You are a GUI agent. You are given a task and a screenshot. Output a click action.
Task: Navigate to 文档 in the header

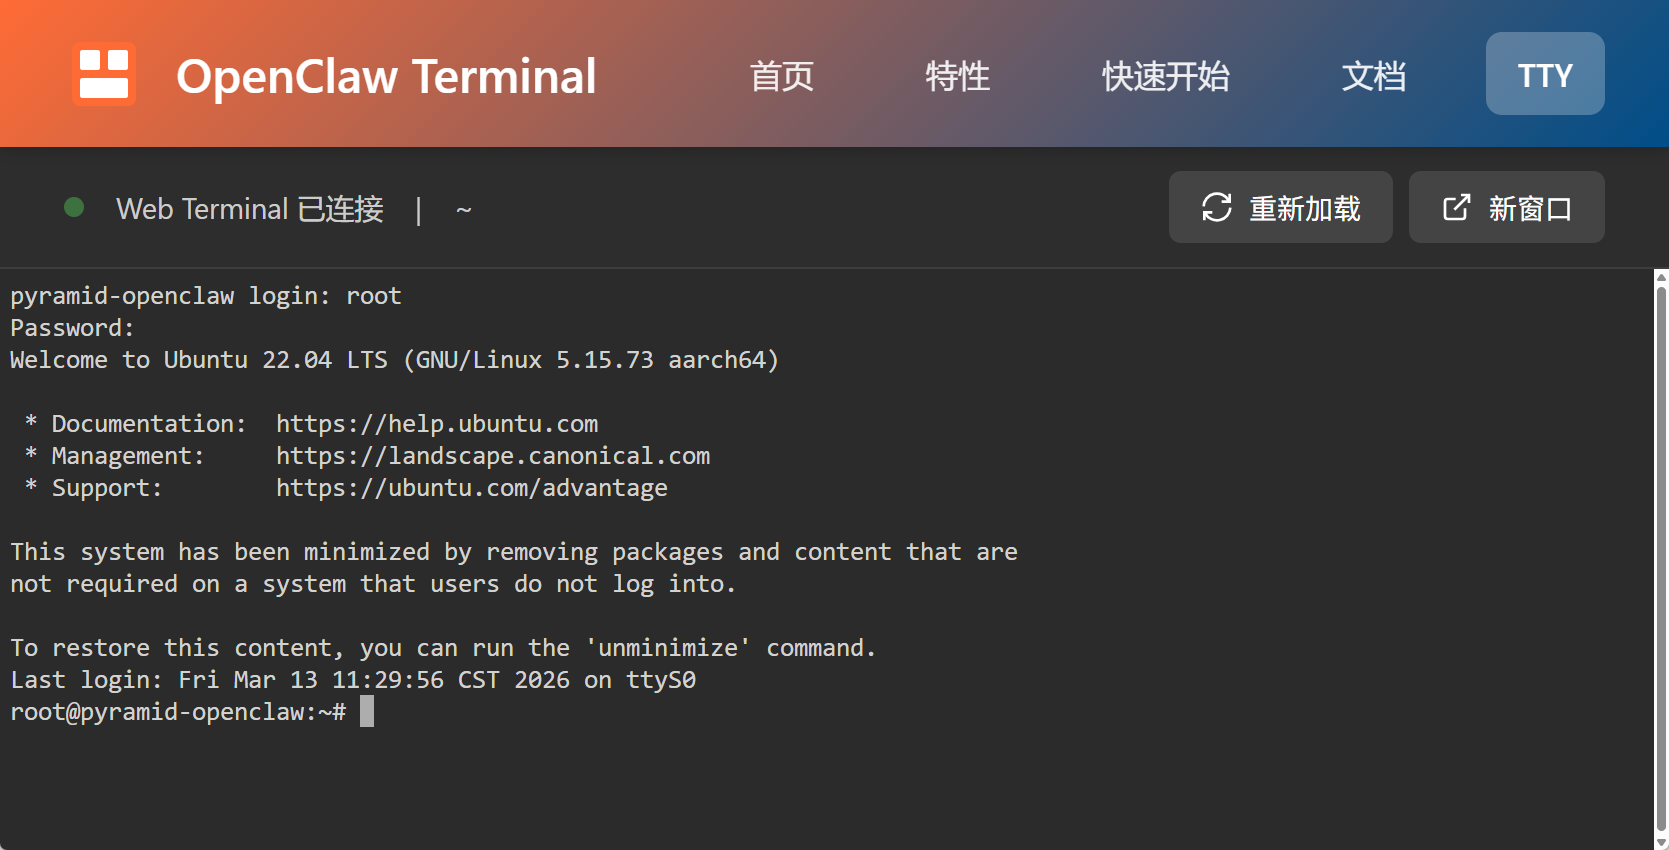(1373, 76)
